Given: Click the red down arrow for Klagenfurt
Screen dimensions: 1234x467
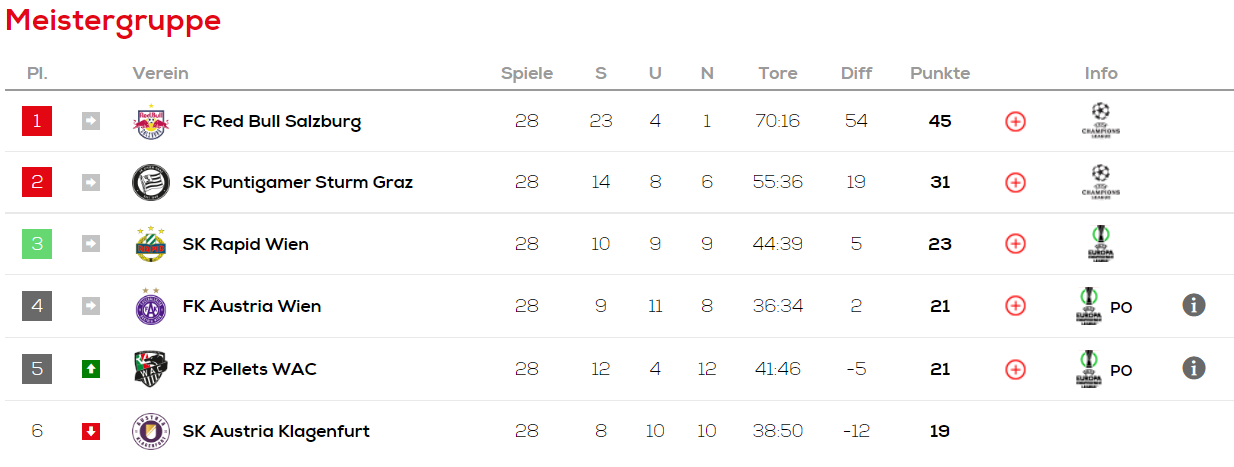Looking at the screenshot, I should pos(91,431).
